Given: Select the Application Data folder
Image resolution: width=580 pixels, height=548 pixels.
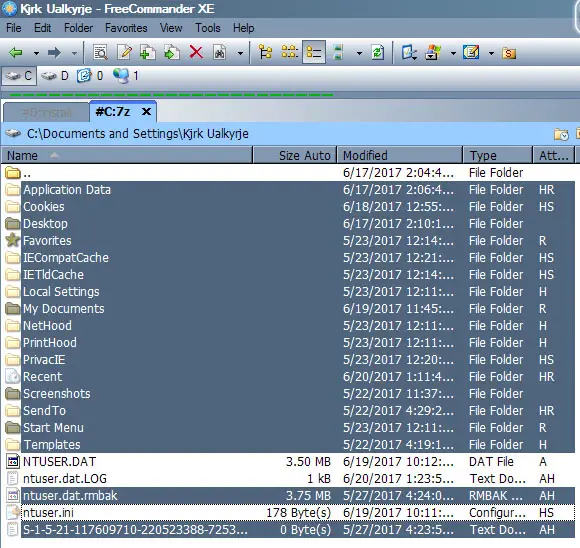Looking at the screenshot, I should [290, 190].
